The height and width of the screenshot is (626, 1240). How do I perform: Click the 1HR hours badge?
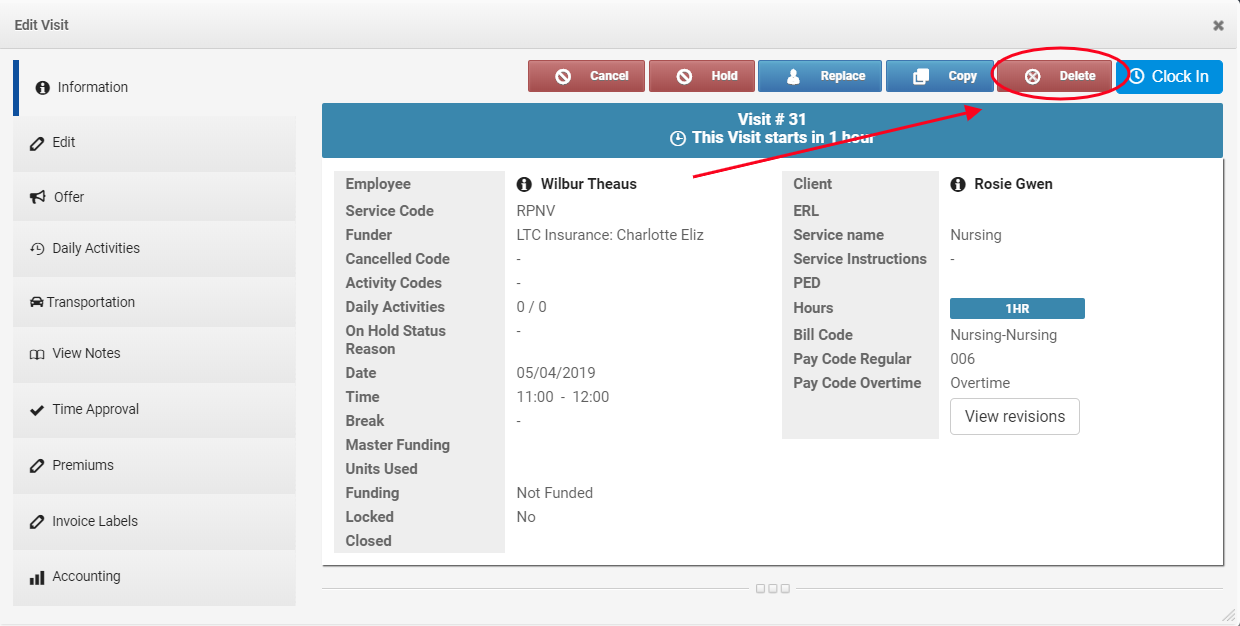[x=1016, y=309]
